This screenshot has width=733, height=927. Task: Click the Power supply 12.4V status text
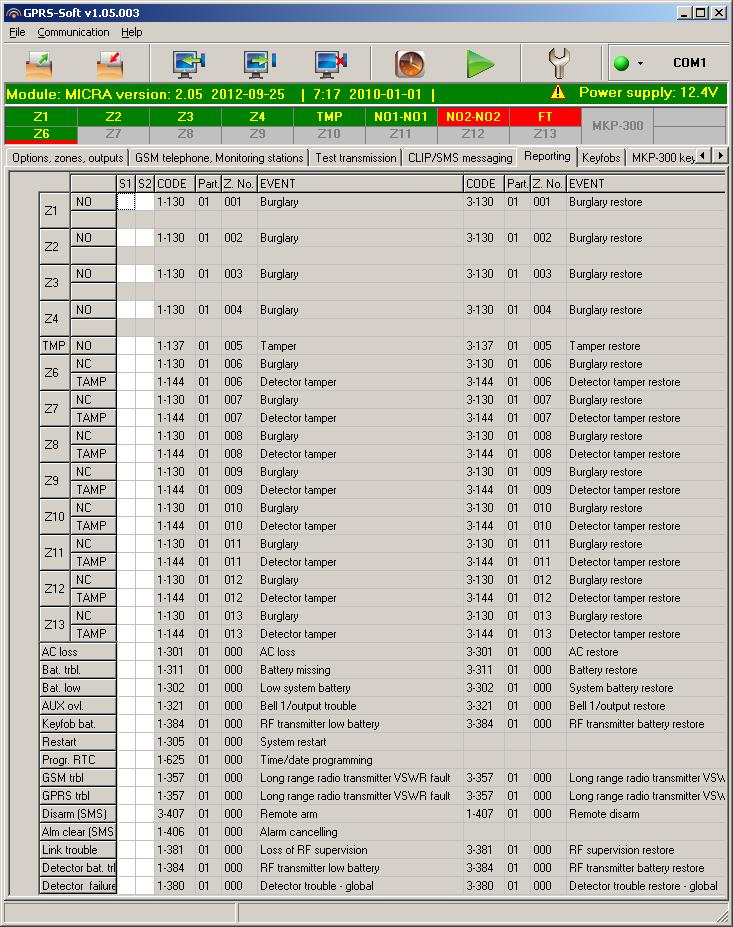click(648, 92)
